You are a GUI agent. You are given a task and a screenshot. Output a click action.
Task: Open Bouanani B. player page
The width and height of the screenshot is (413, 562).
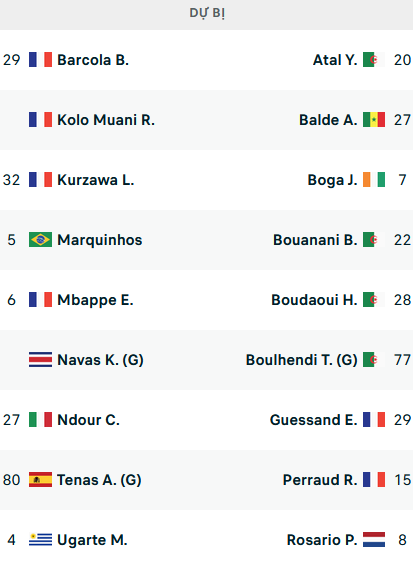pos(315,240)
